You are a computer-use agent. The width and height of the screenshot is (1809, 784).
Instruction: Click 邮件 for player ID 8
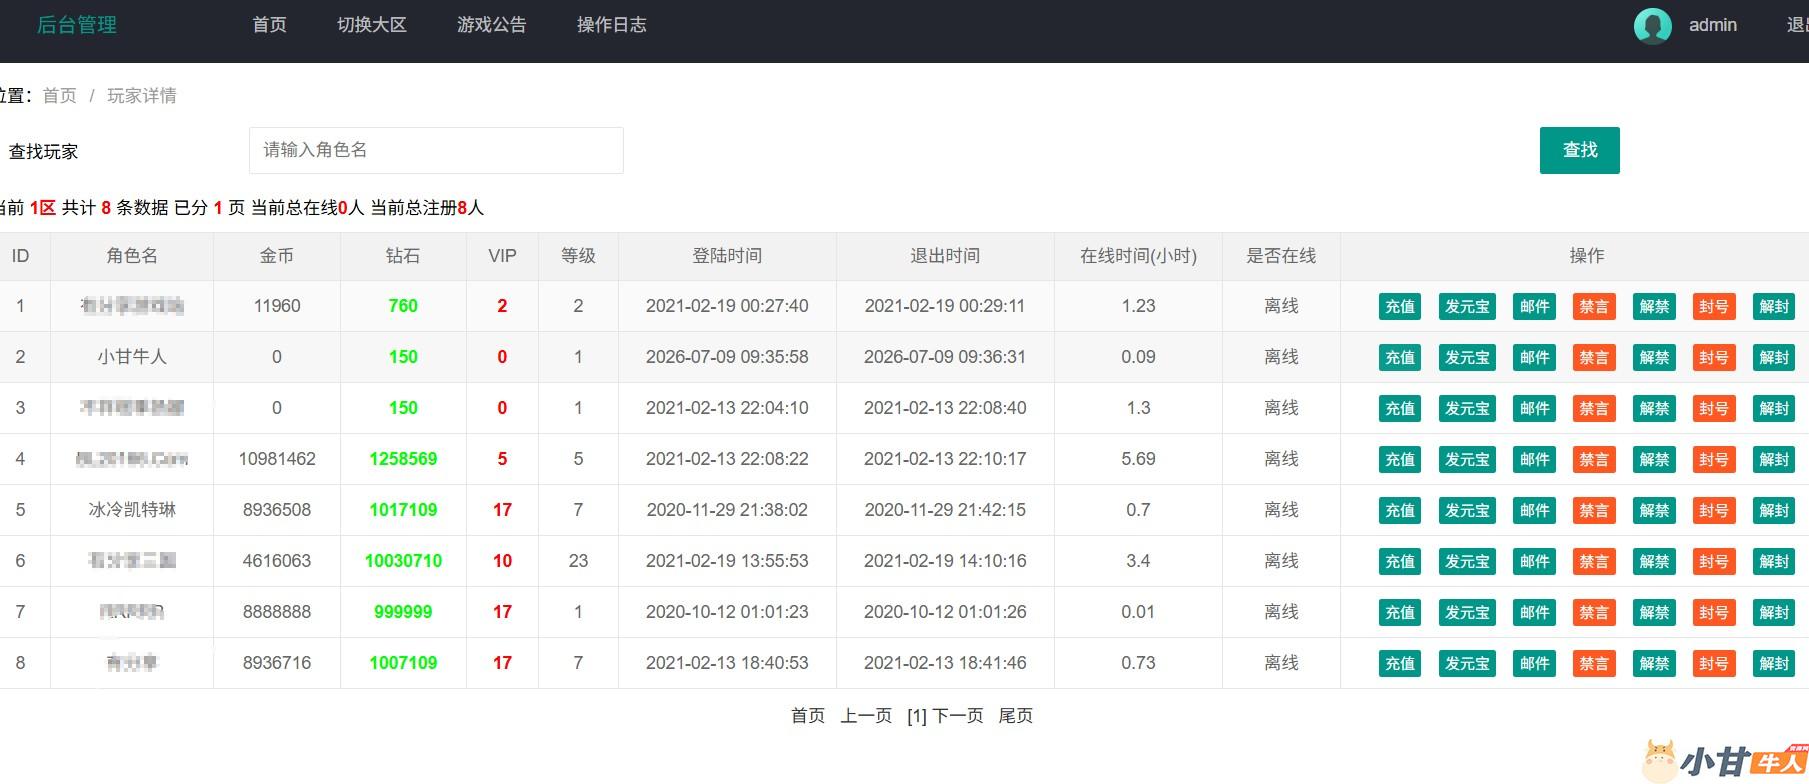coord(1535,664)
